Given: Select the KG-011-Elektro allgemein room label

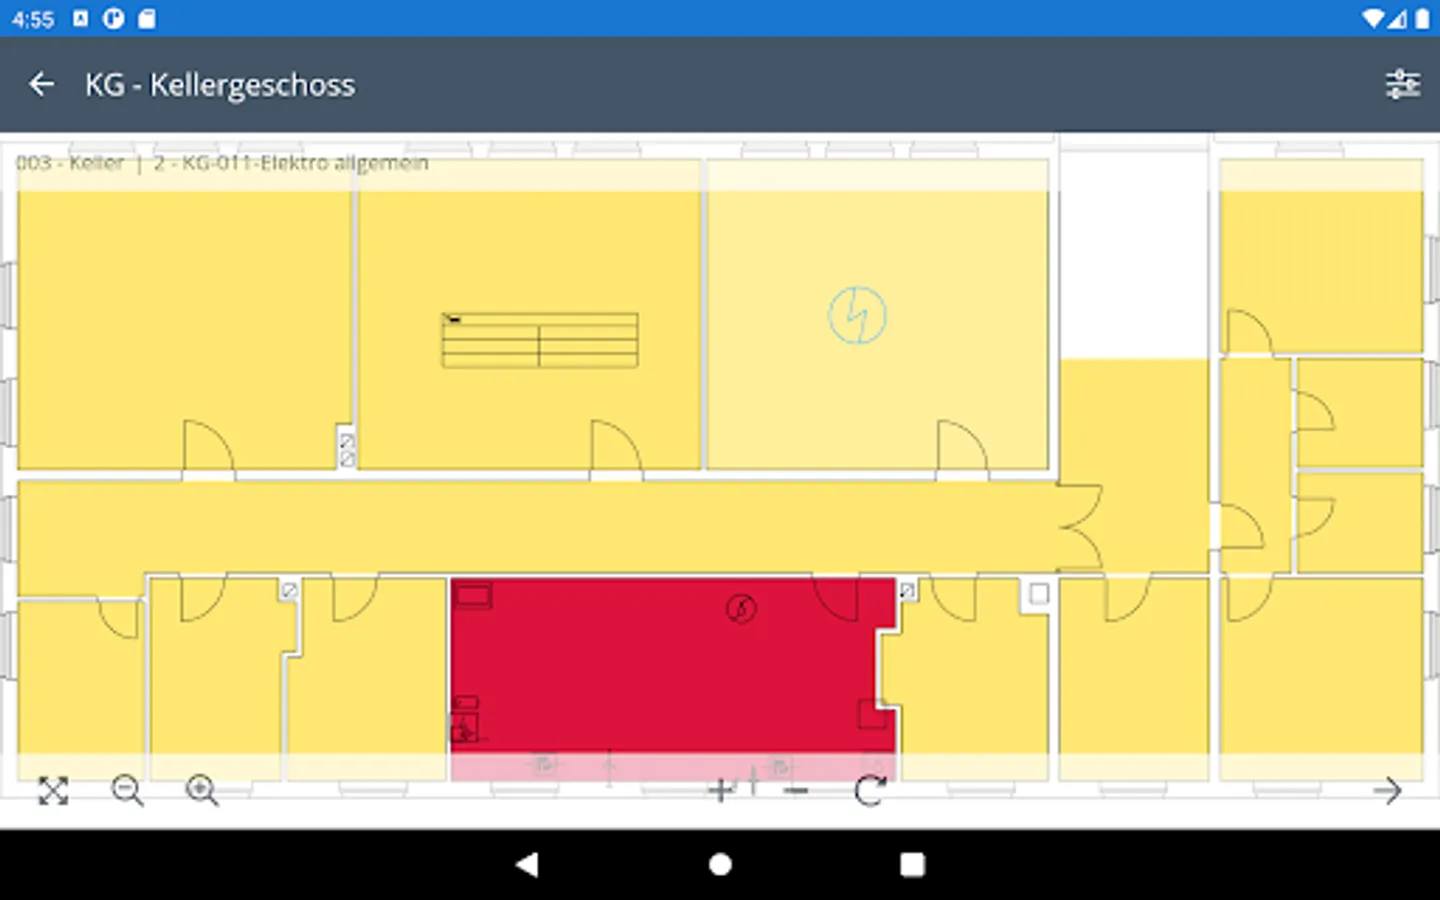Looking at the screenshot, I should [291, 163].
